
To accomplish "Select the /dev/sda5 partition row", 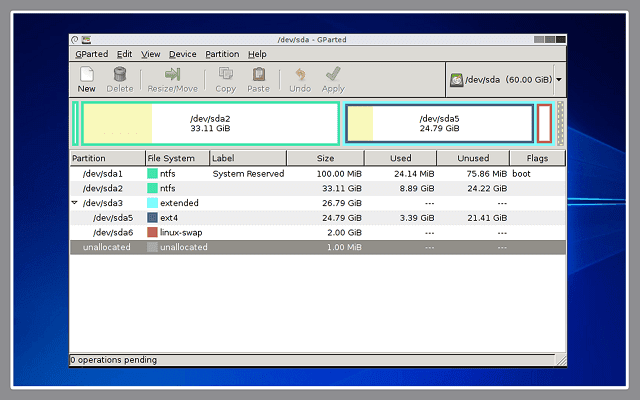I will pos(318,218).
